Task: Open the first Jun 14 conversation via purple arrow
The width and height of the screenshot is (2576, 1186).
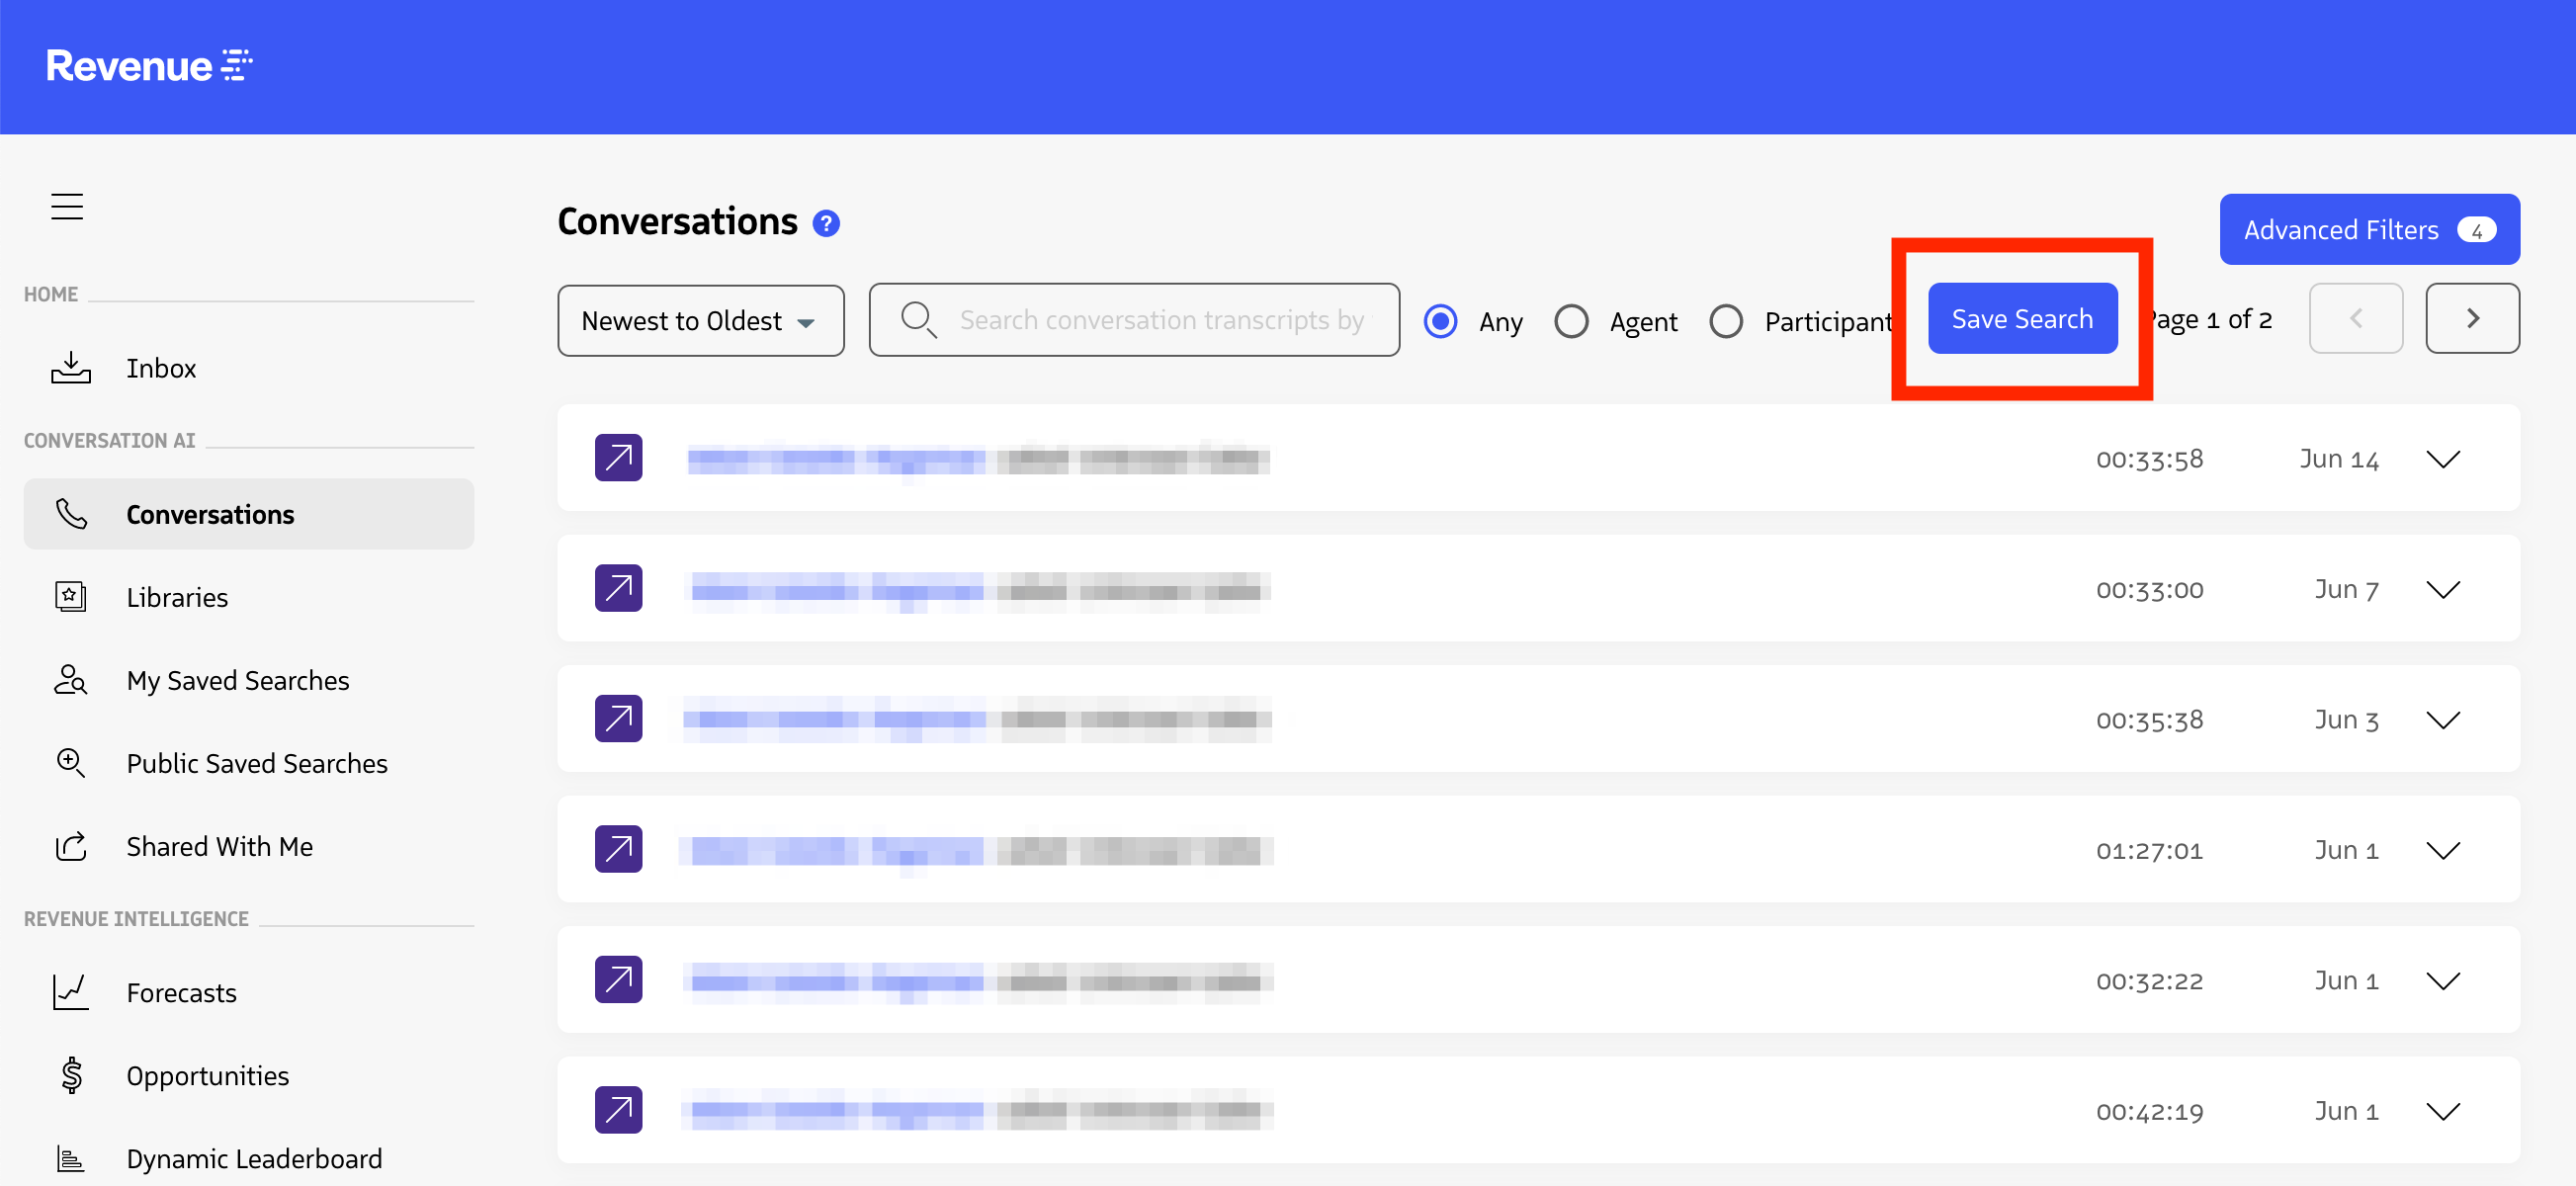Action: click(x=618, y=457)
